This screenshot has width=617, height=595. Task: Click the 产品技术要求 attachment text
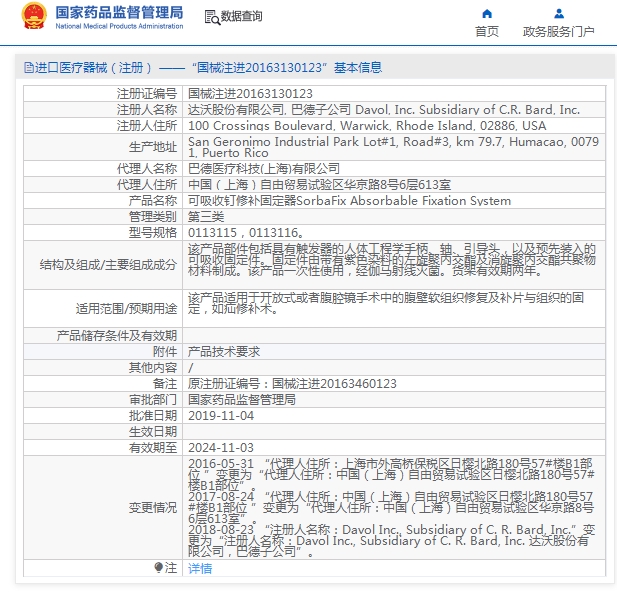tap(224, 351)
